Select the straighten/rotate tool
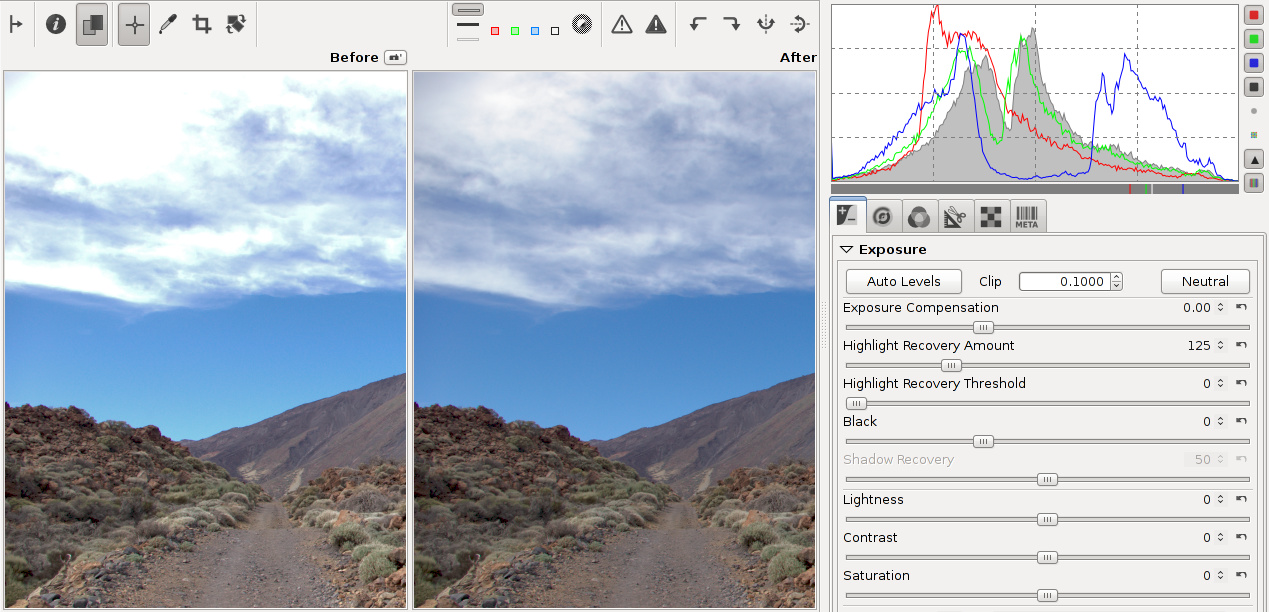Image resolution: width=1269 pixels, height=612 pixels. pyautogui.click(x=236, y=25)
